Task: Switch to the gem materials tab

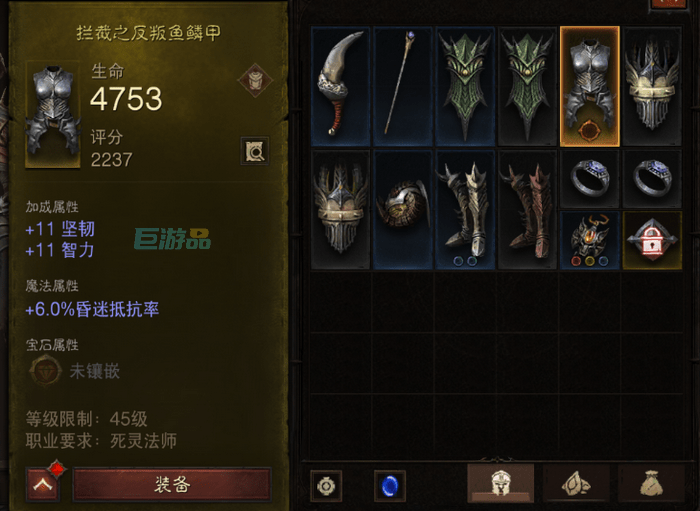Action: 576,483
